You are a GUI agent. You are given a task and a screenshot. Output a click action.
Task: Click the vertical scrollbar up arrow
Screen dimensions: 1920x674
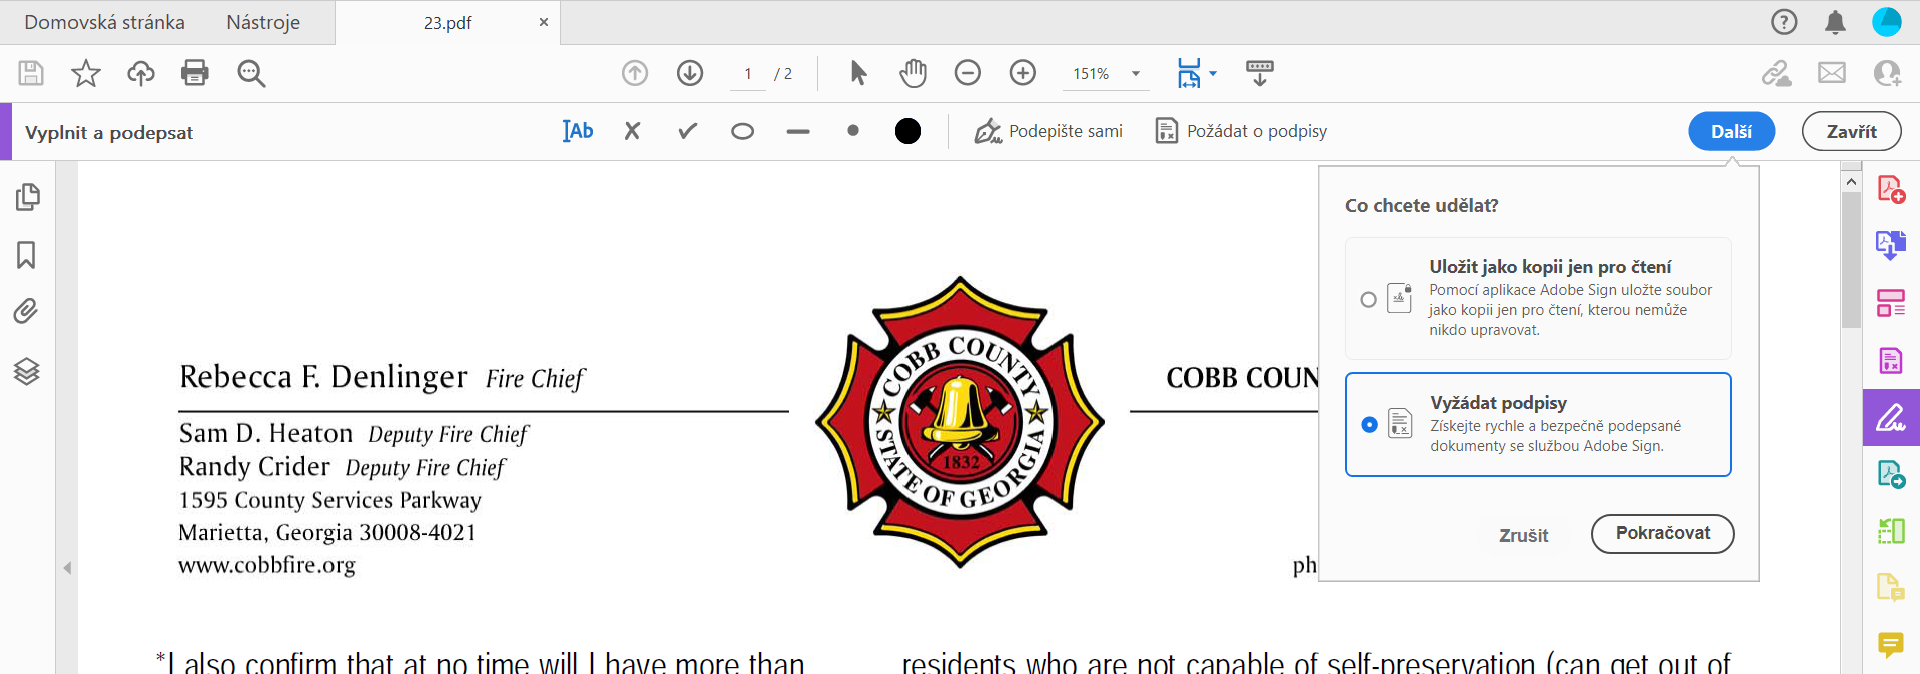[x=1851, y=181]
